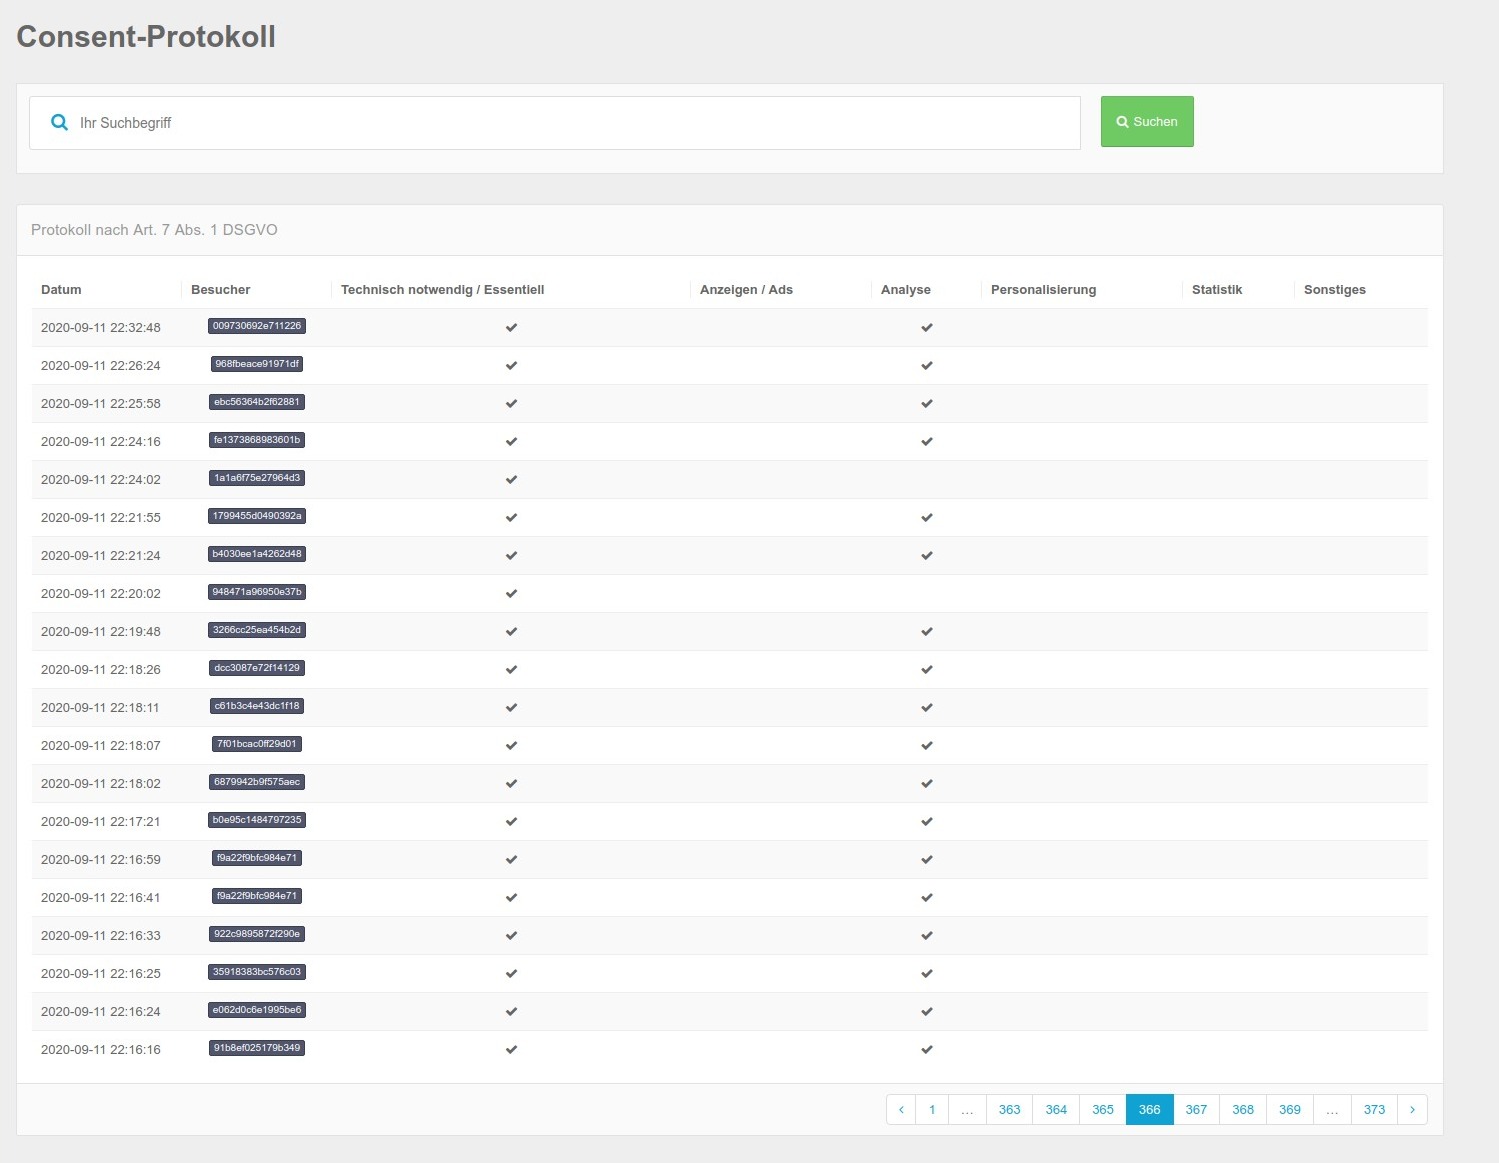1499x1163 pixels.
Task: Go to the next page using right chevron
Action: coord(1412,1109)
